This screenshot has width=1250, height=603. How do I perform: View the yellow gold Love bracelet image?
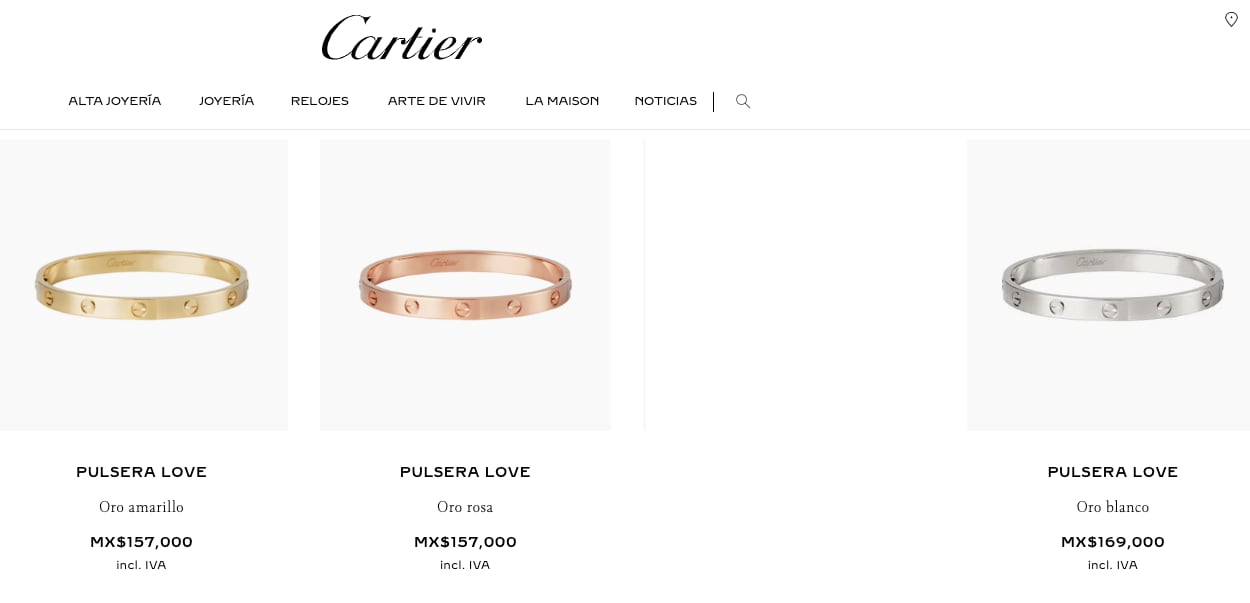tap(143, 285)
